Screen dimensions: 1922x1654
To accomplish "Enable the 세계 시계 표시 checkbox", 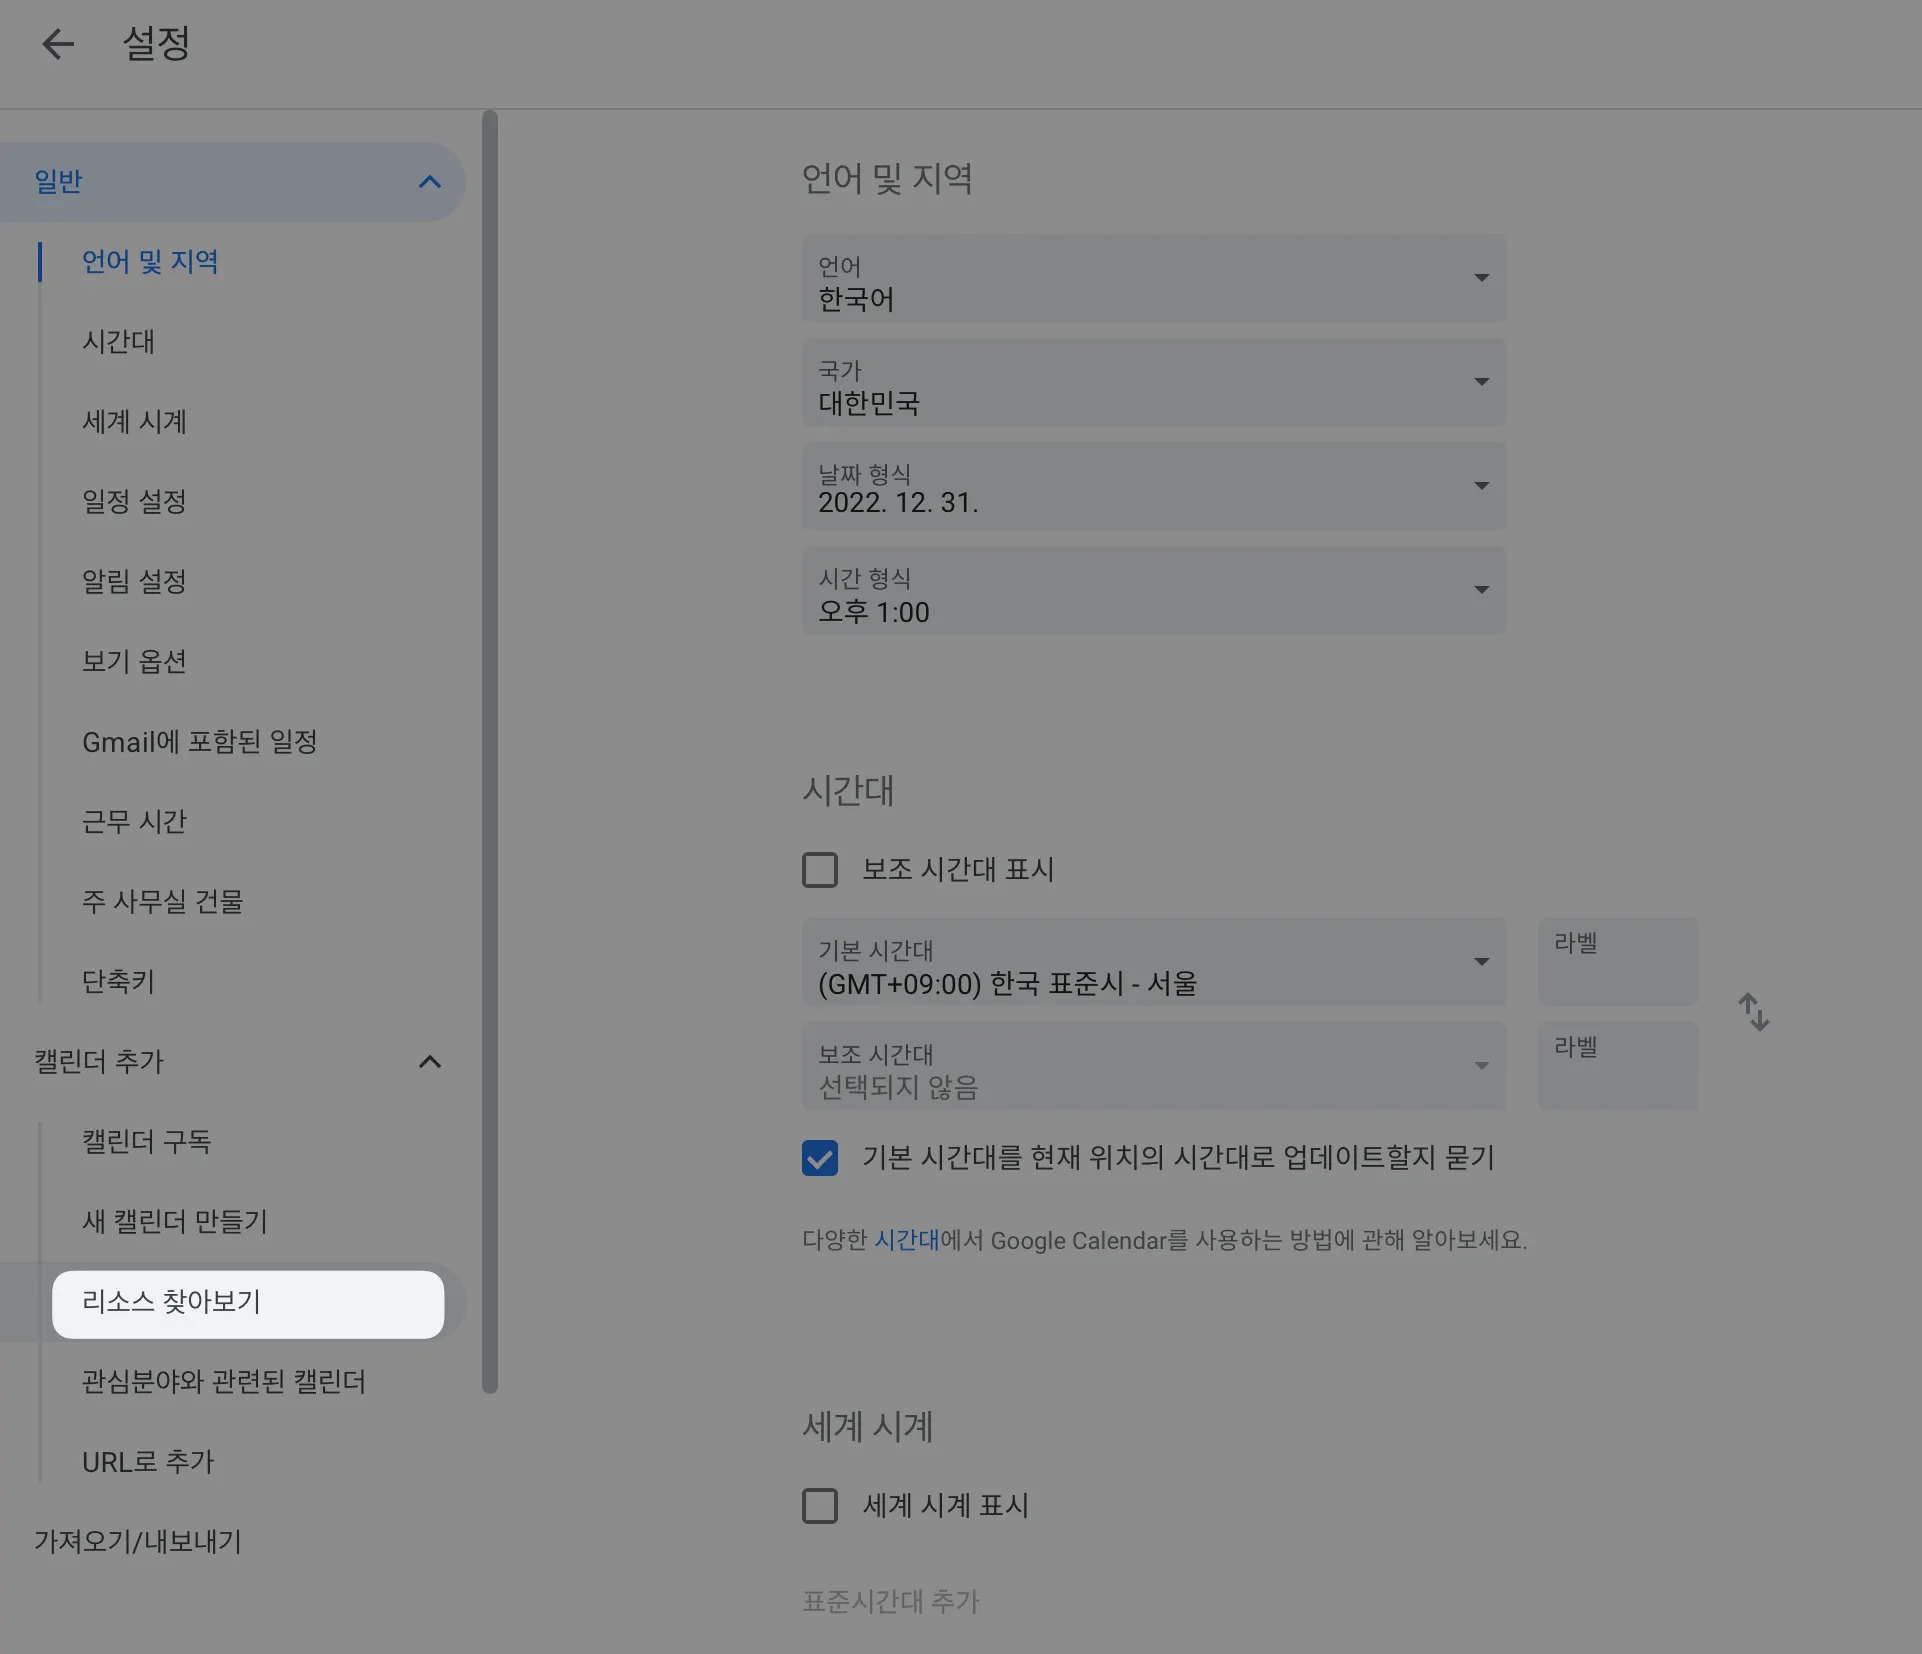I will click(x=820, y=1506).
